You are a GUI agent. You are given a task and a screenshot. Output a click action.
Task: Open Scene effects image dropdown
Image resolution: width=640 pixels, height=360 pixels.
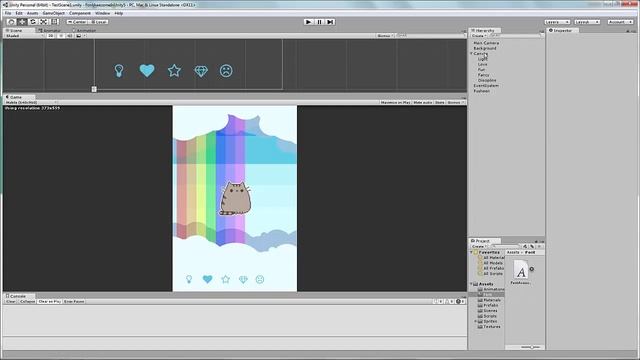pos(80,36)
